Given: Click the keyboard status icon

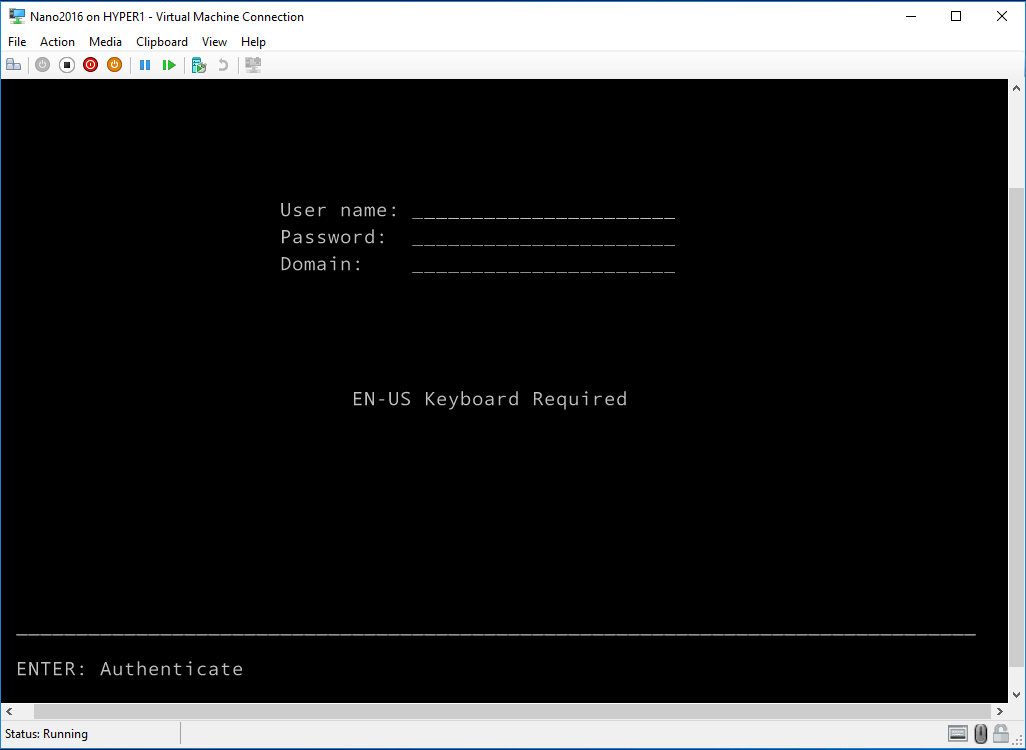Looking at the screenshot, I should point(956,733).
